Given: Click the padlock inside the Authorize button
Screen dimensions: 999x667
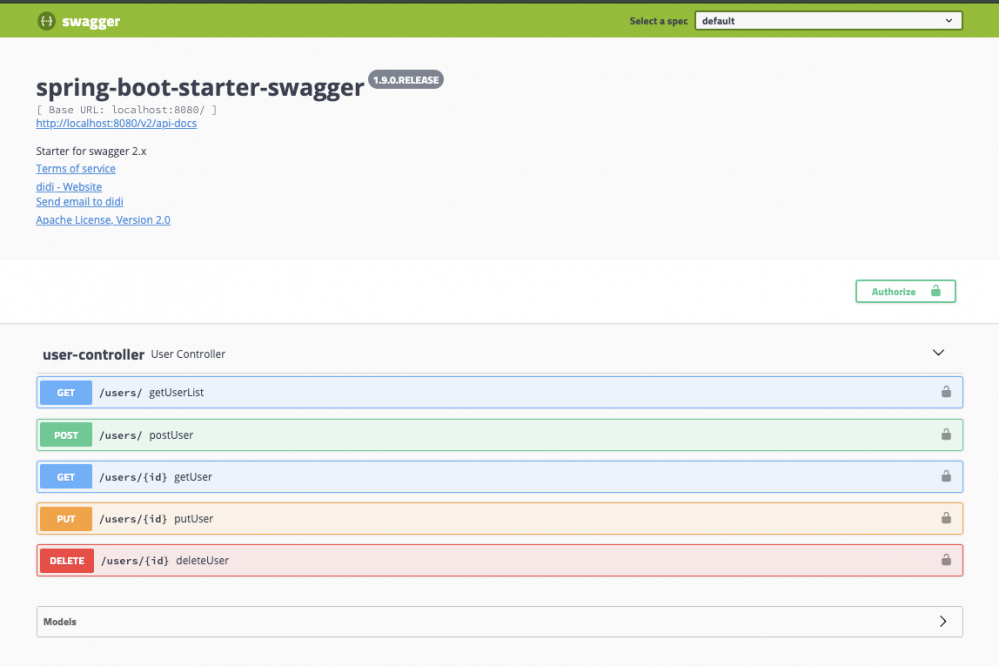Looking at the screenshot, I should pos(934,291).
